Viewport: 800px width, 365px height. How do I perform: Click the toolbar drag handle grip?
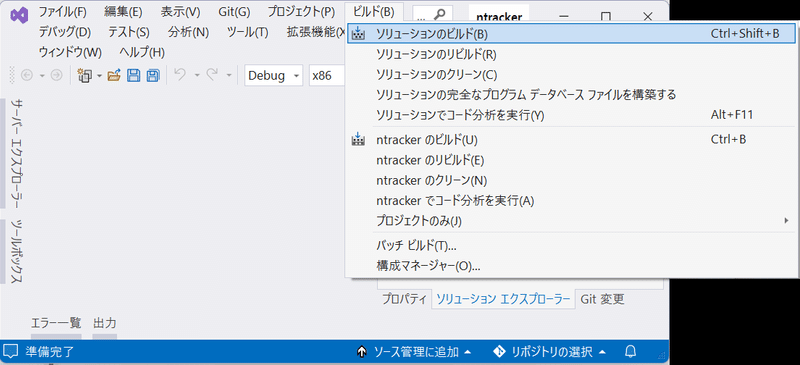coord(13,76)
